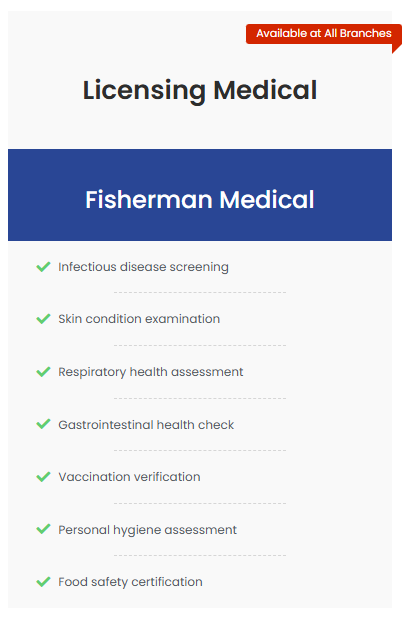The height and width of the screenshot is (629, 408).
Task: Click the folded corner of the red ribbon
Action: pos(396,49)
